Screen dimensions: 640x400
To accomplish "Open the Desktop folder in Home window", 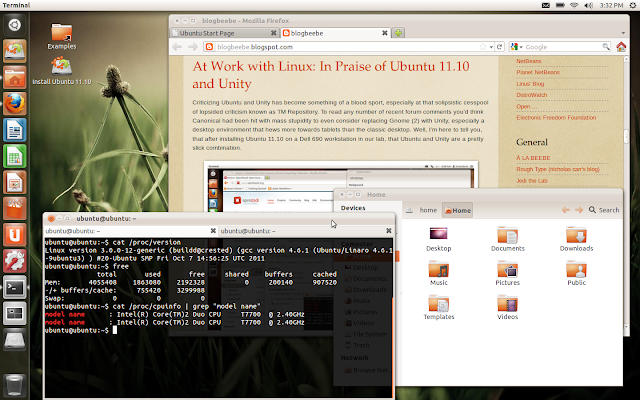I will tap(438, 240).
